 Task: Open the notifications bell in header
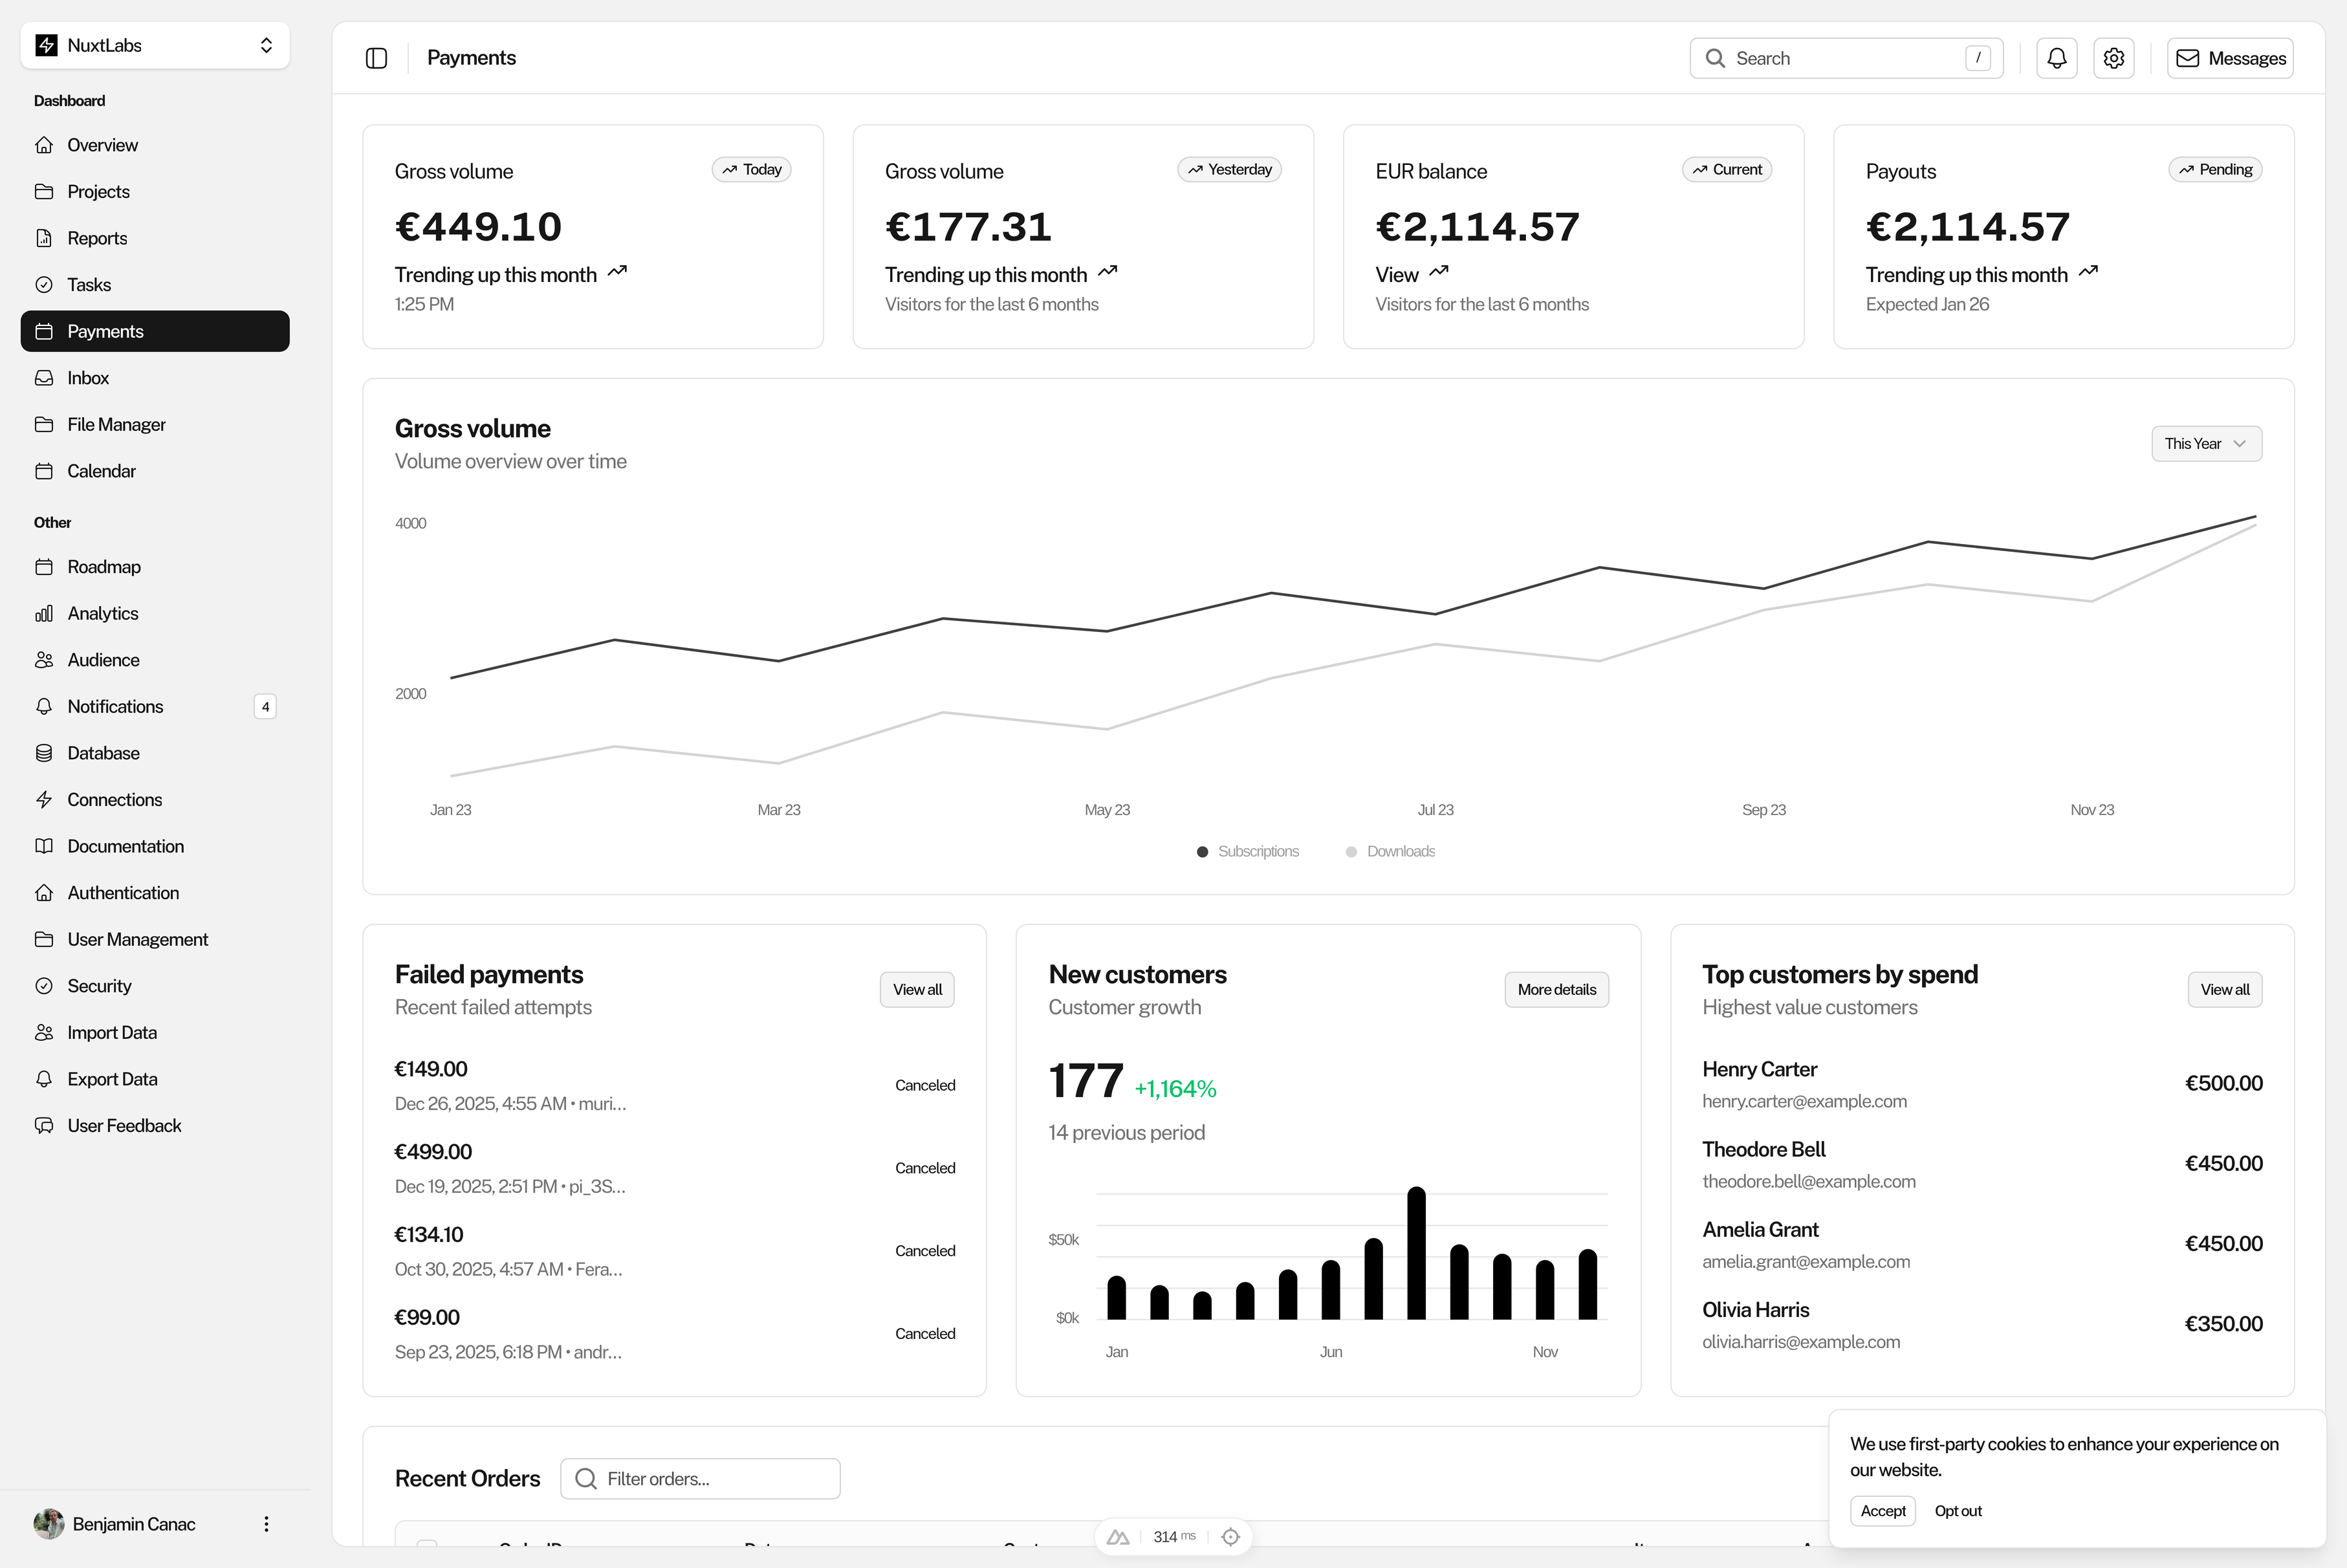click(x=2056, y=58)
